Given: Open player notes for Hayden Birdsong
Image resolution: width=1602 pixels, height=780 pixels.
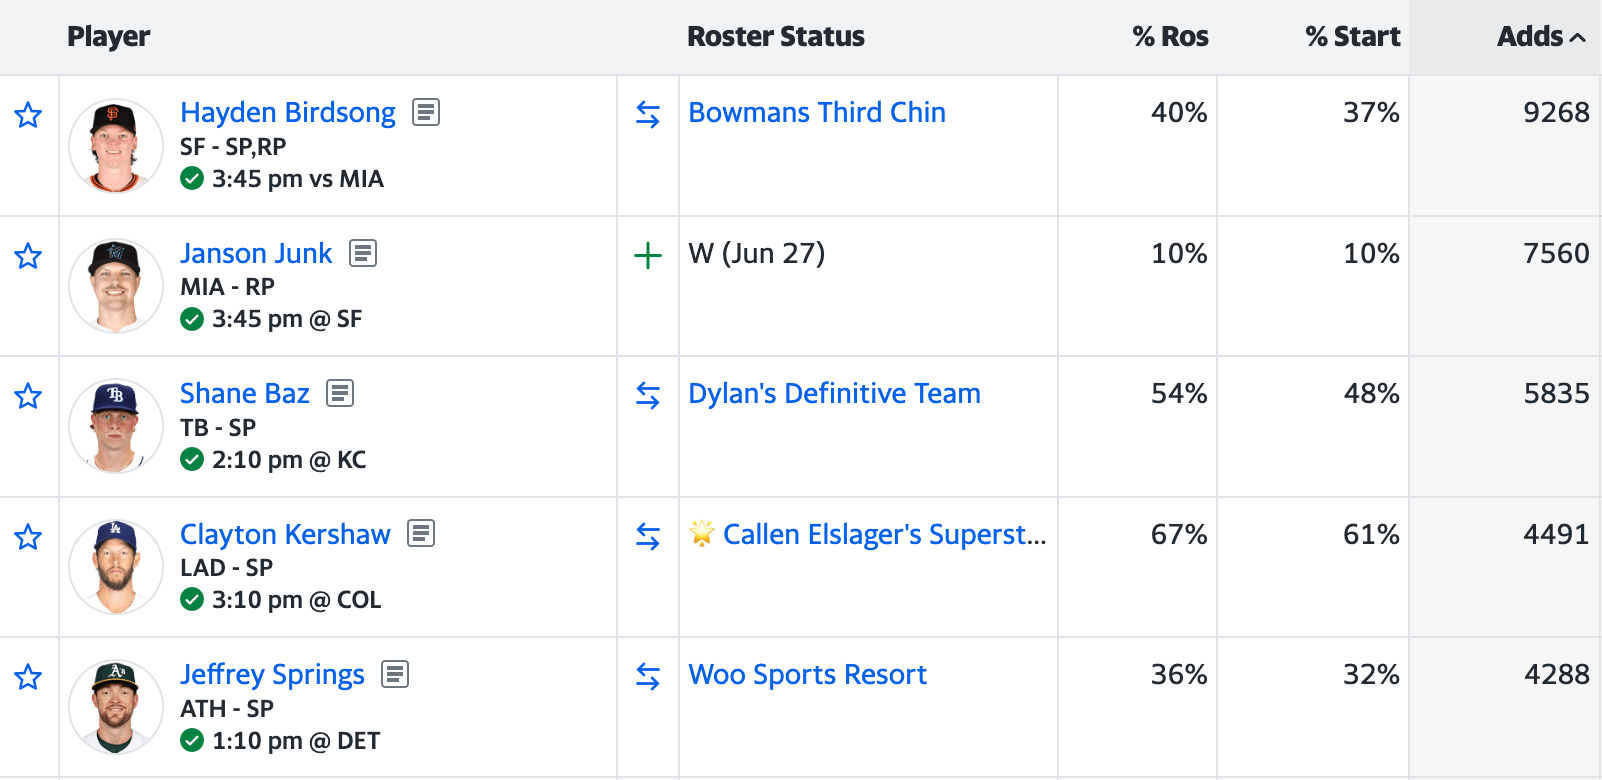Looking at the screenshot, I should [x=426, y=112].
